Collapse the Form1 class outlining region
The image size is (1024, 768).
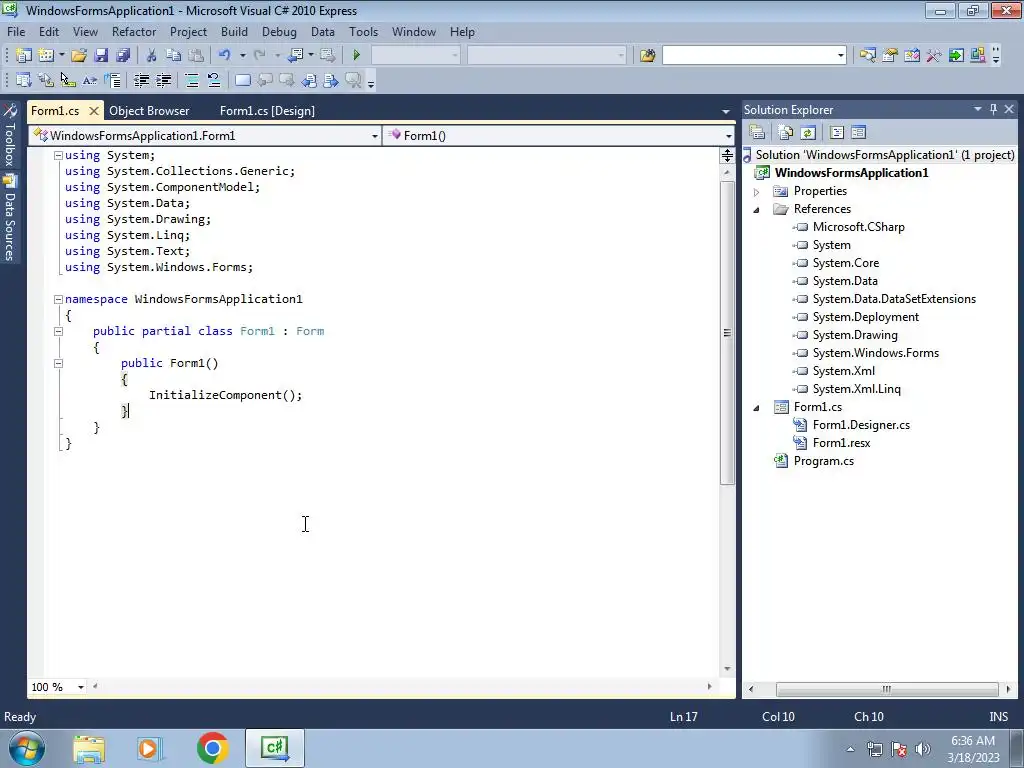tap(58, 331)
